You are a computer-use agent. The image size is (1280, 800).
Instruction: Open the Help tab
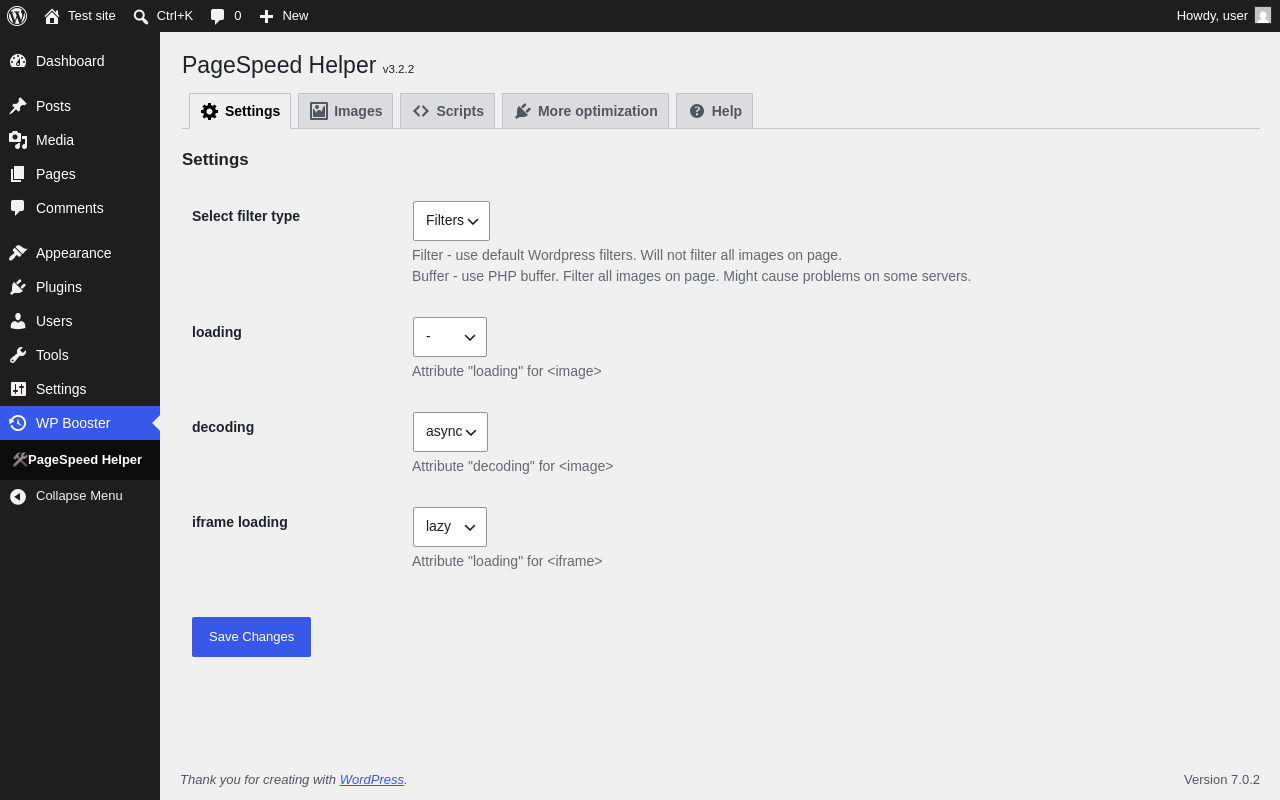714,111
